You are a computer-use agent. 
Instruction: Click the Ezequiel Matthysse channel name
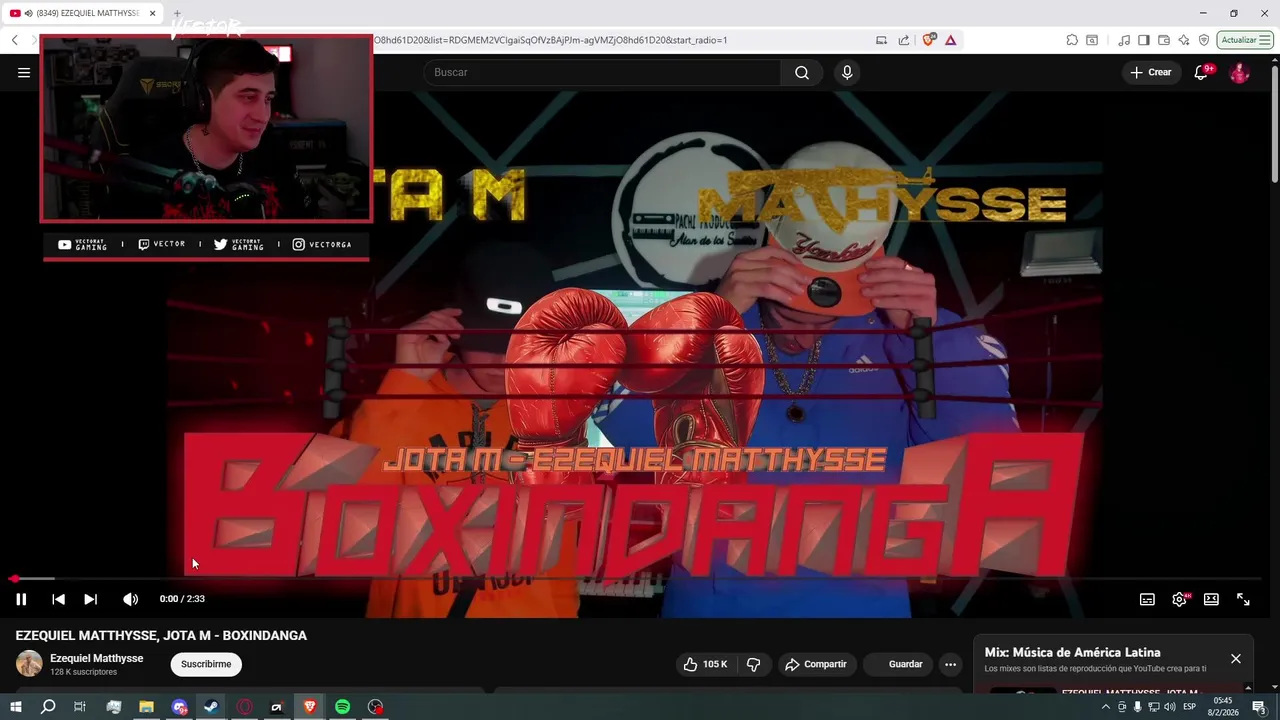96,658
